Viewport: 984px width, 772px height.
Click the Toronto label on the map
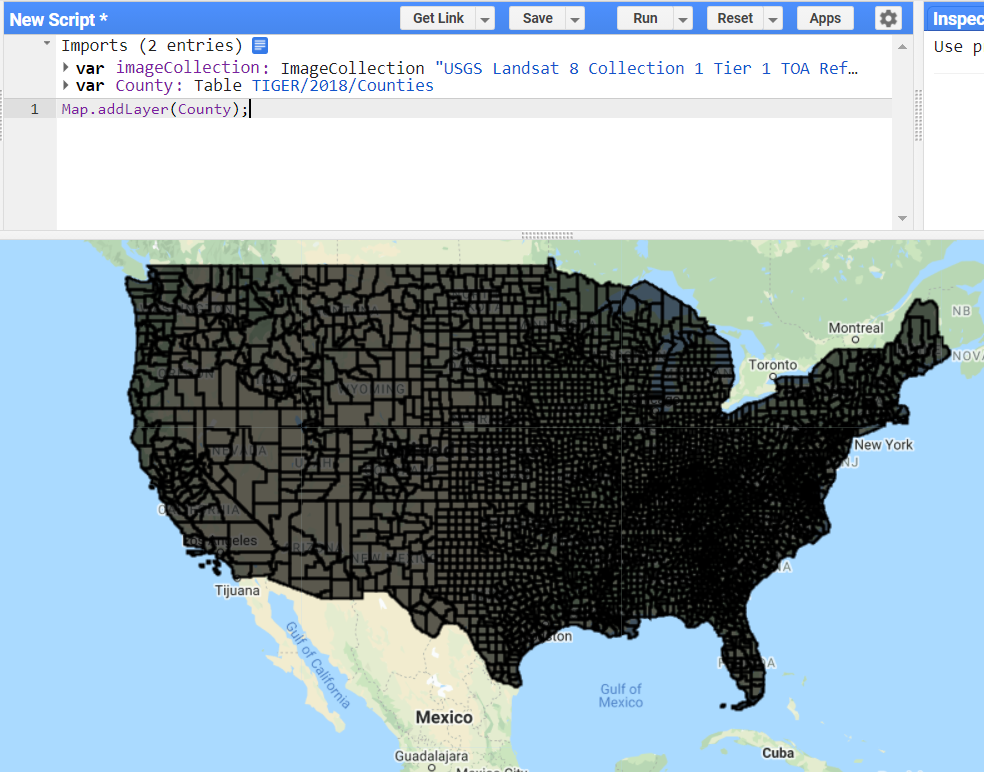(773, 365)
